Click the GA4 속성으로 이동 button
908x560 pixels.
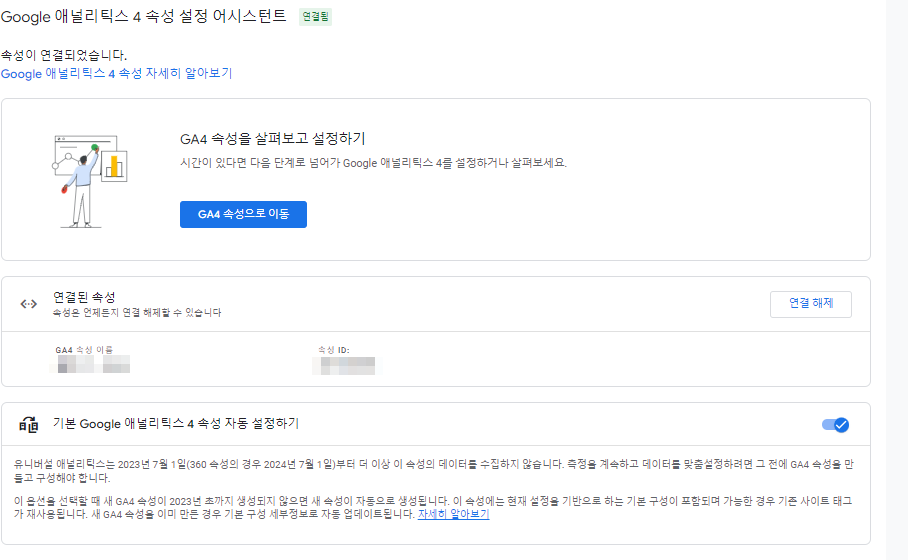243,214
